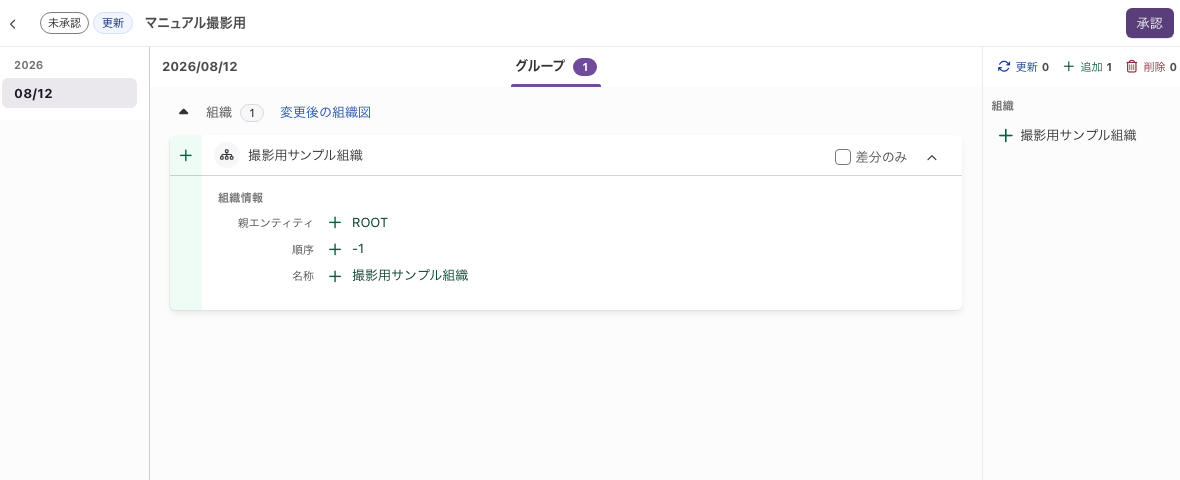Click the red 削除 trash icon

pos(1132,66)
